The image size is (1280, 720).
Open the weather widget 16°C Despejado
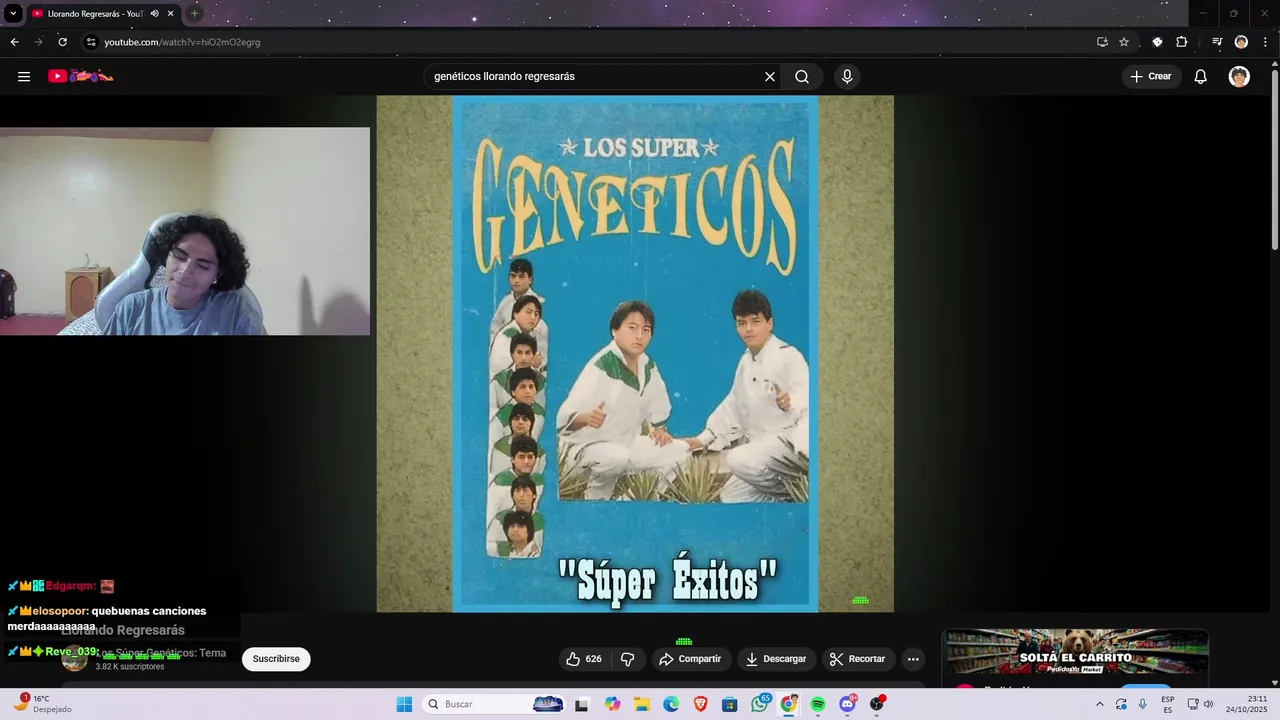[x=40, y=704]
